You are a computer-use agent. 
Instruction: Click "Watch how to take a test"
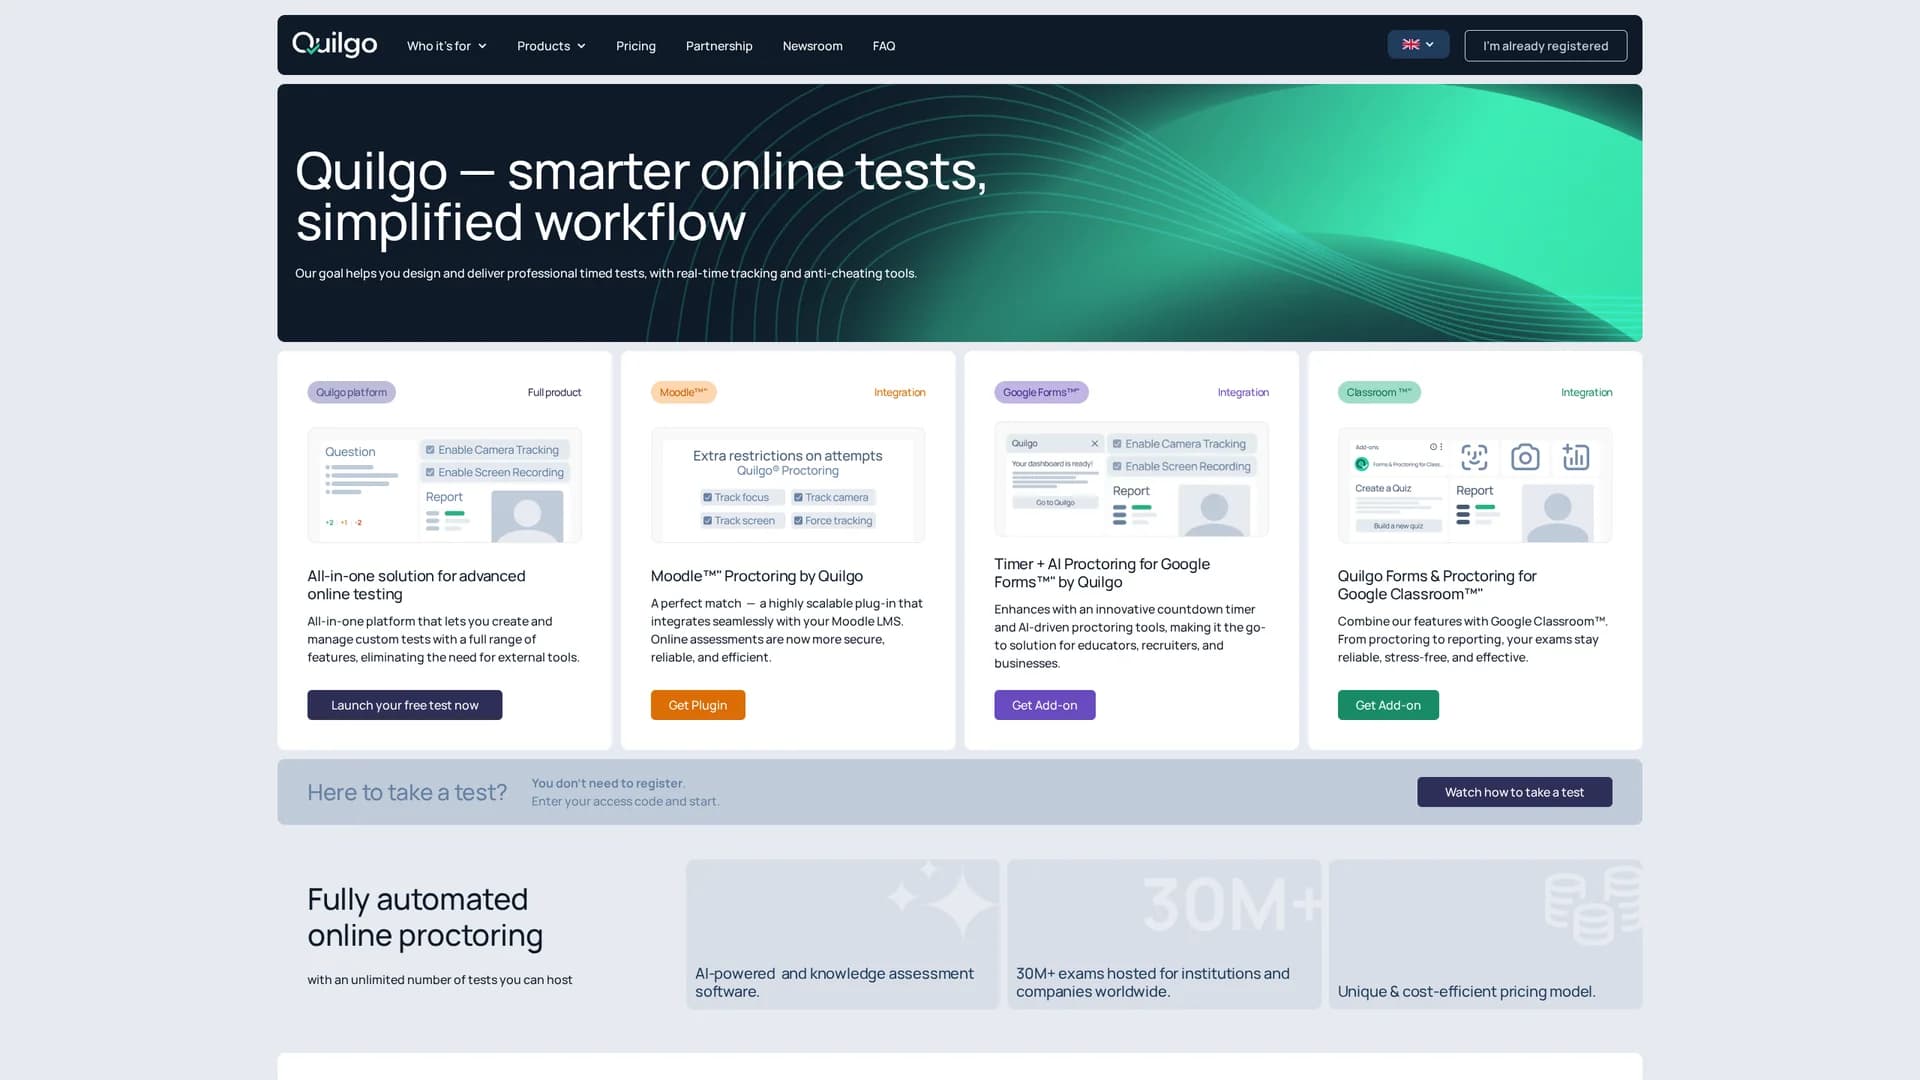tap(1514, 792)
